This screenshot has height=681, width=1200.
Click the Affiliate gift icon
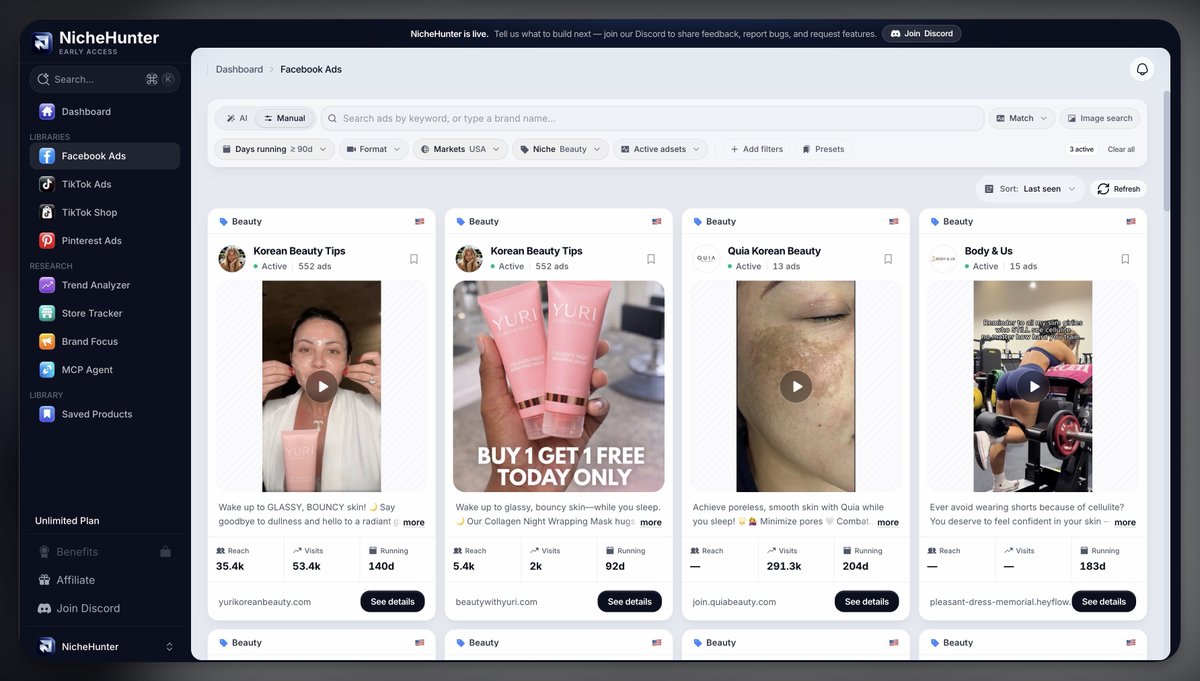45,580
